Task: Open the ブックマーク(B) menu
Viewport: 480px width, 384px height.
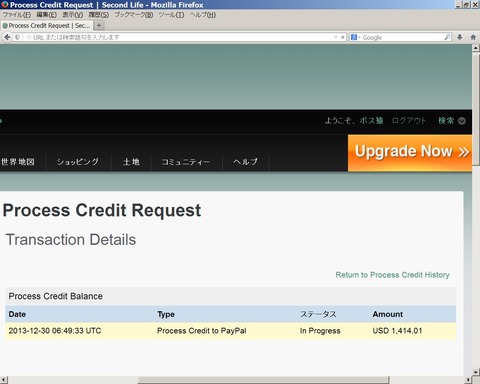Action: tap(134, 15)
